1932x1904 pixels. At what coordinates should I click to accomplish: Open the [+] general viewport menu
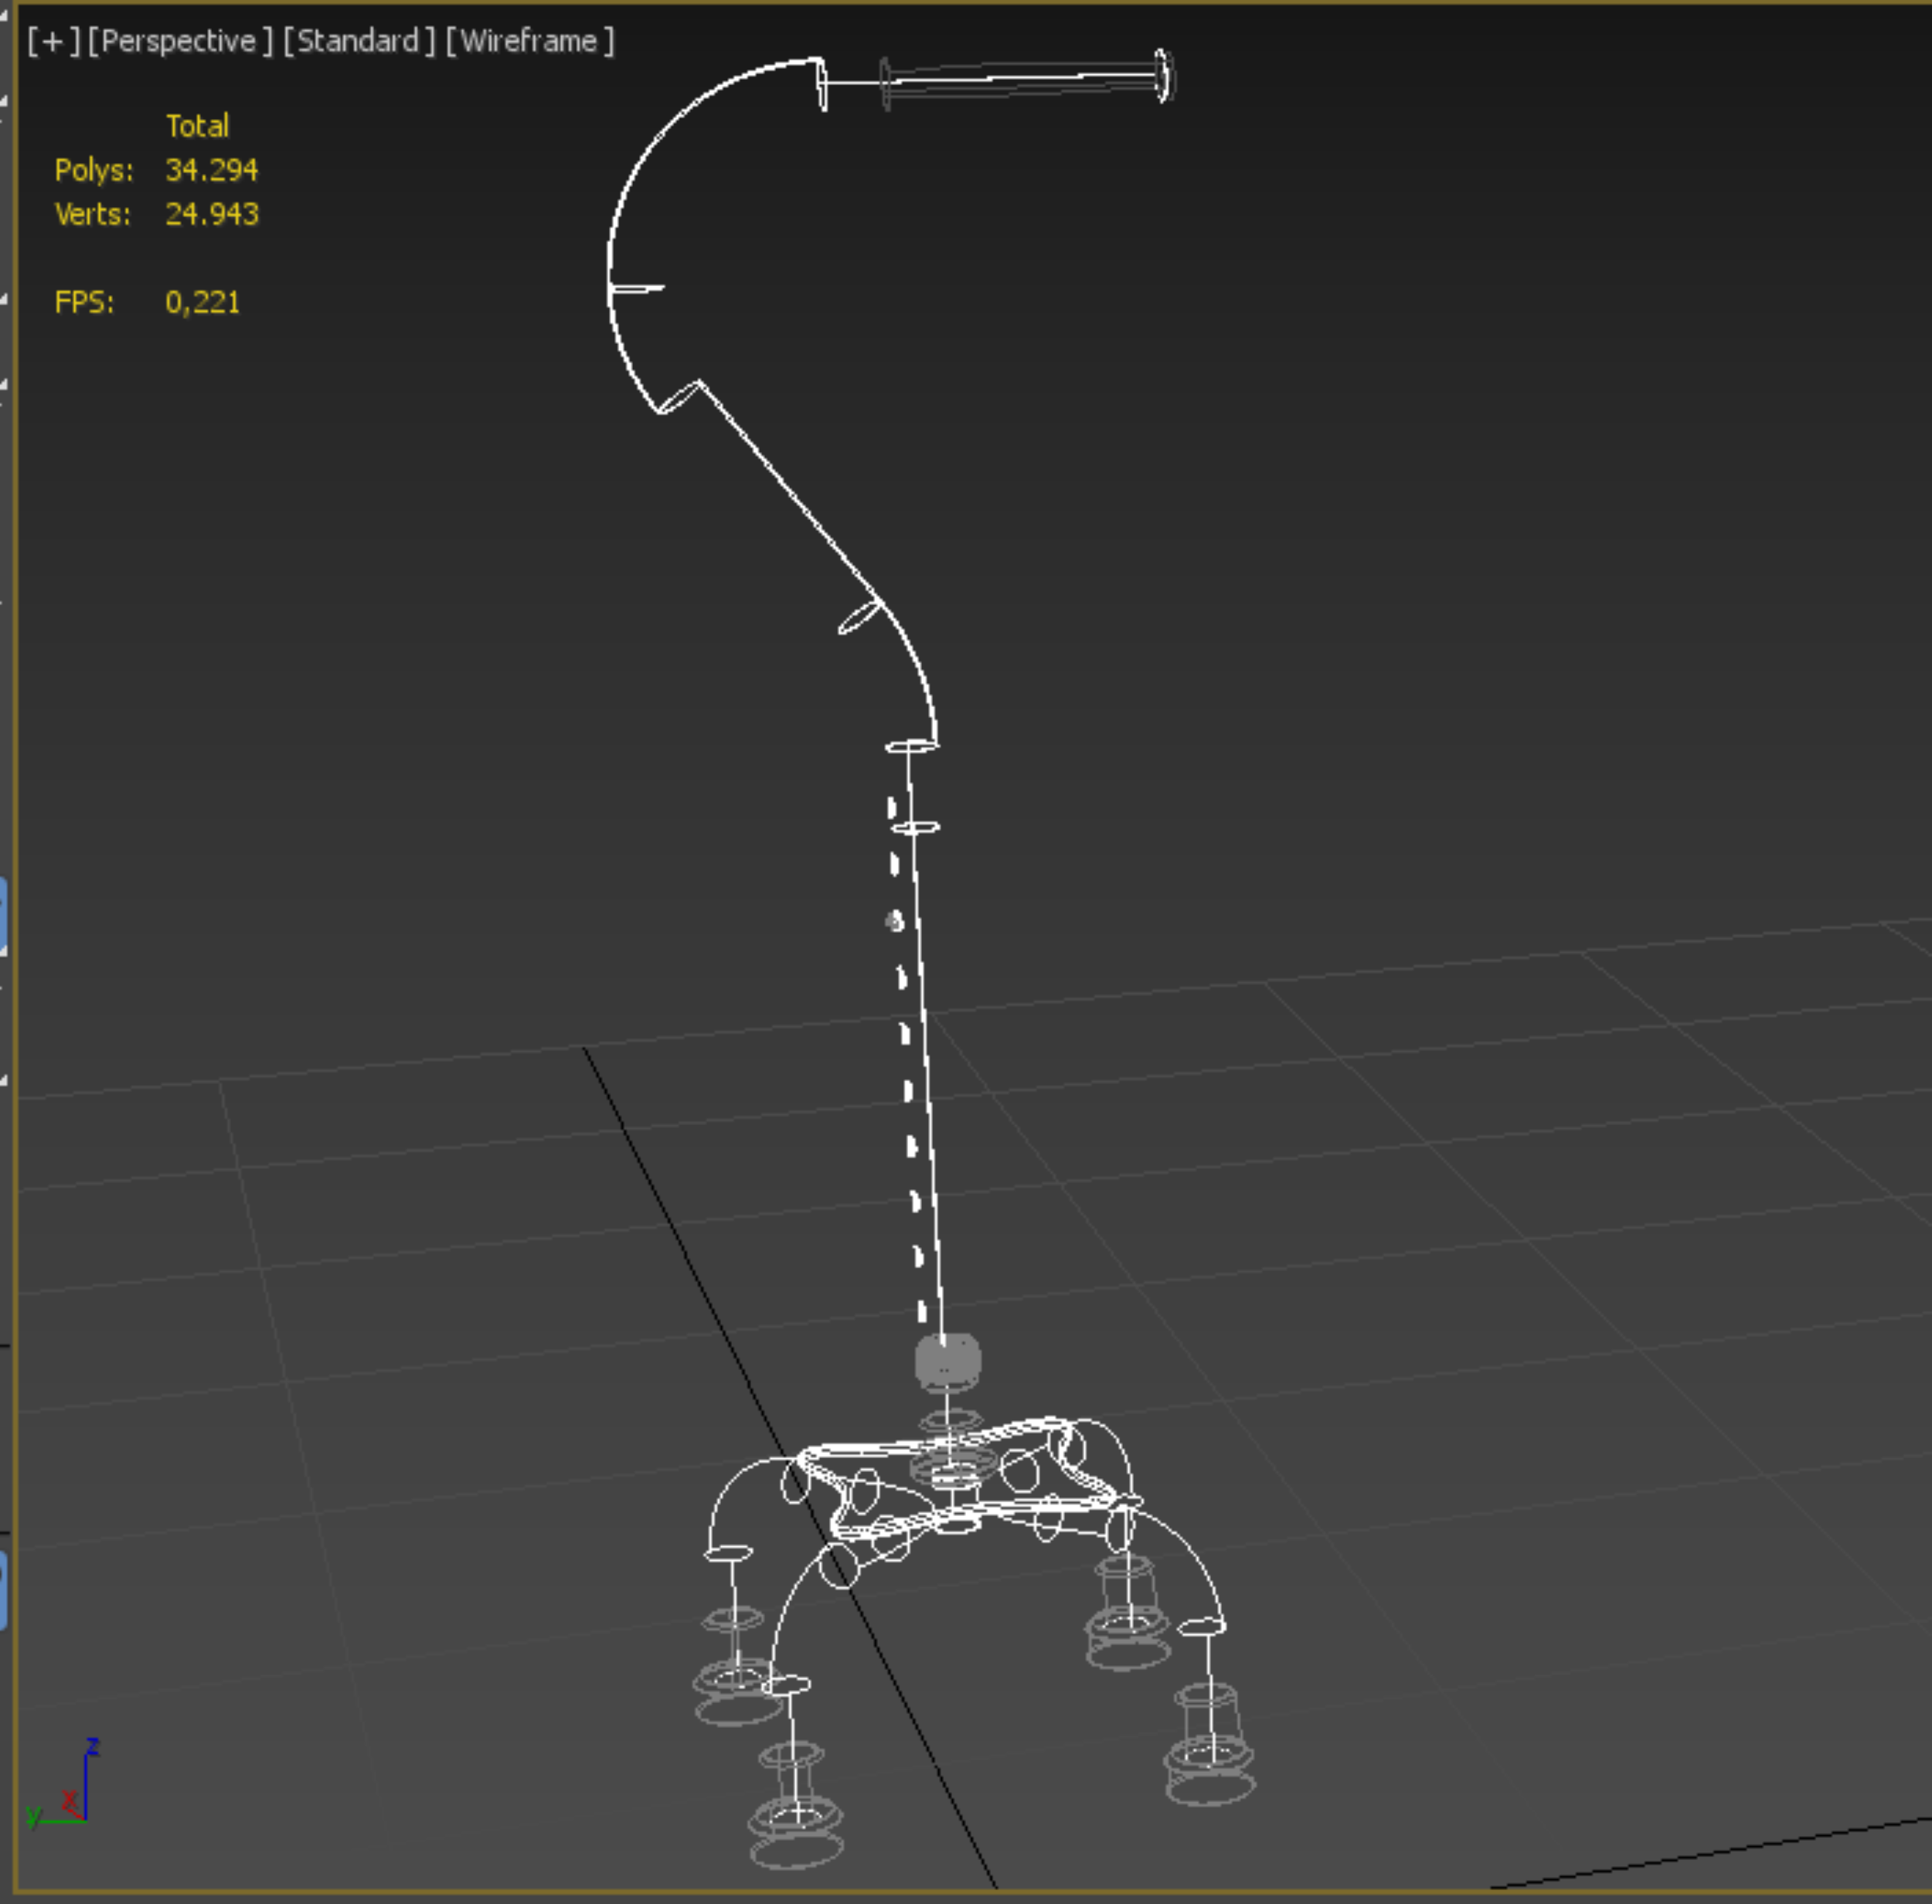(x=52, y=41)
